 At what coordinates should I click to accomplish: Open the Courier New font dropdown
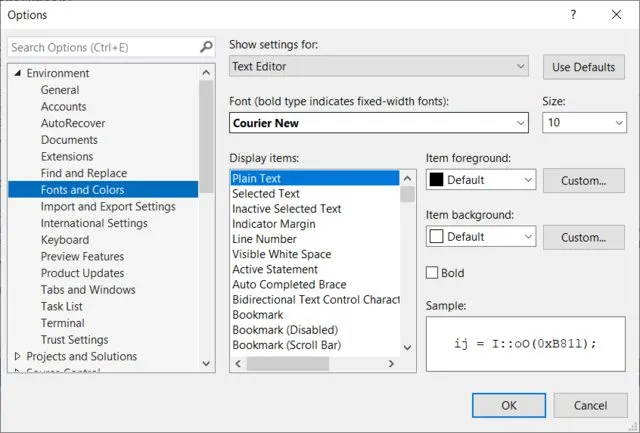click(x=520, y=123)
